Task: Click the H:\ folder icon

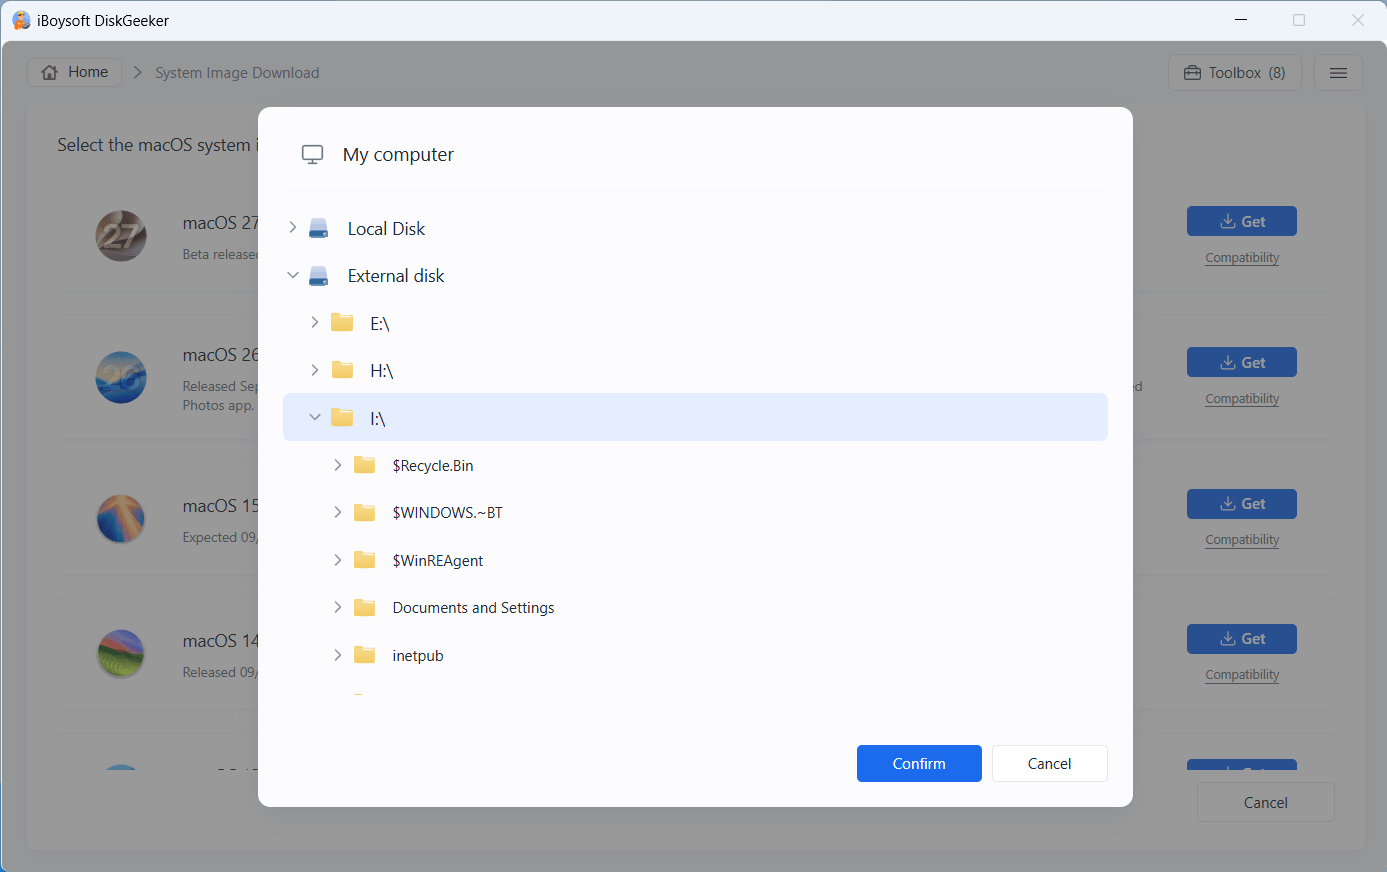Action: (342, 370)
